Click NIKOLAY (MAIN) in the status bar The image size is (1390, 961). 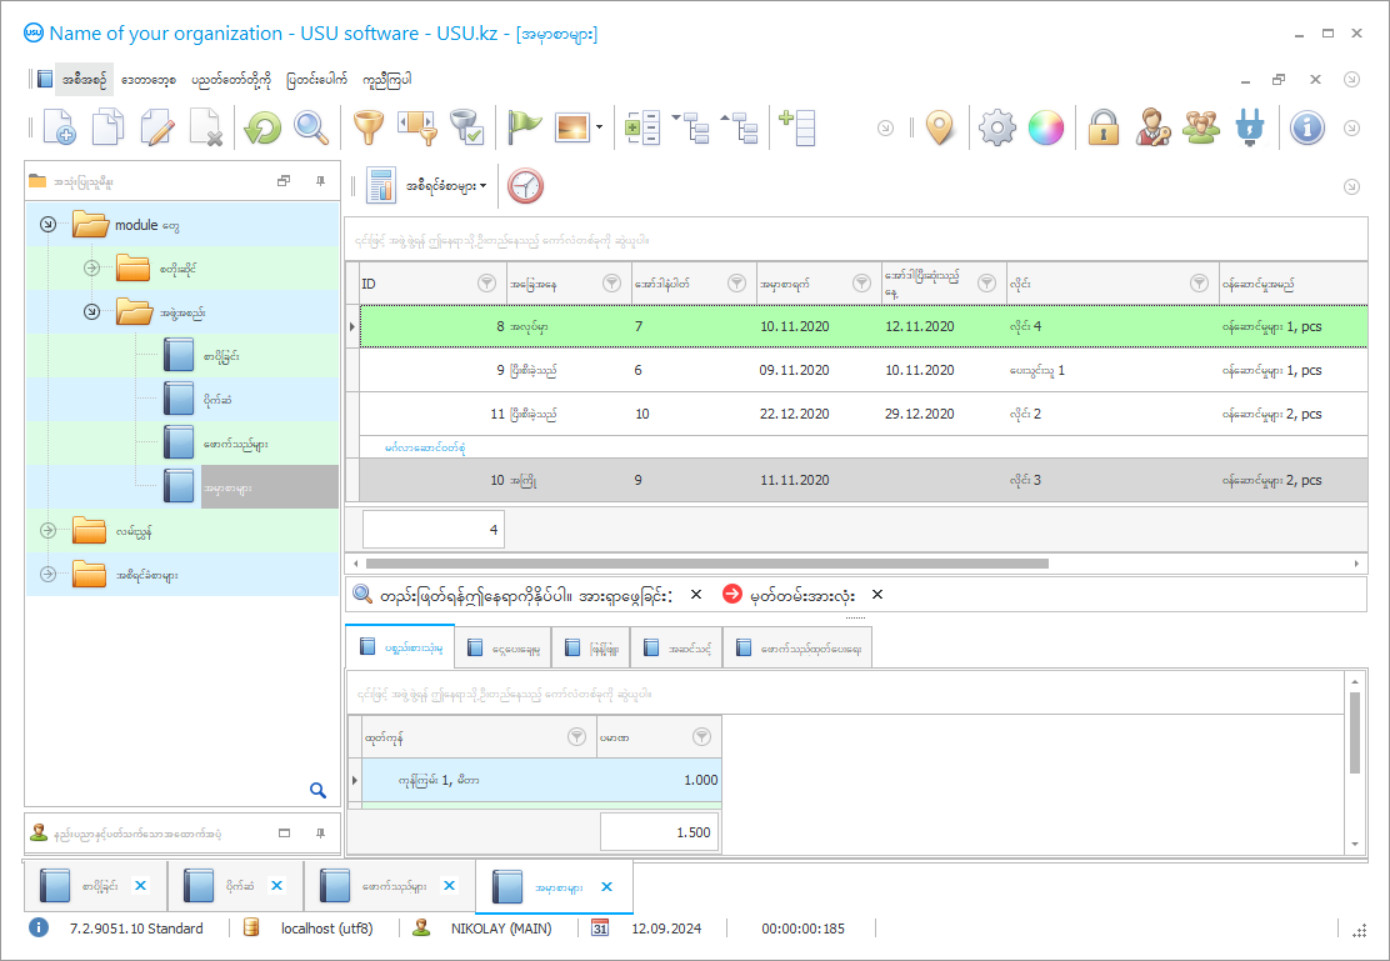(x=500, y=928)
